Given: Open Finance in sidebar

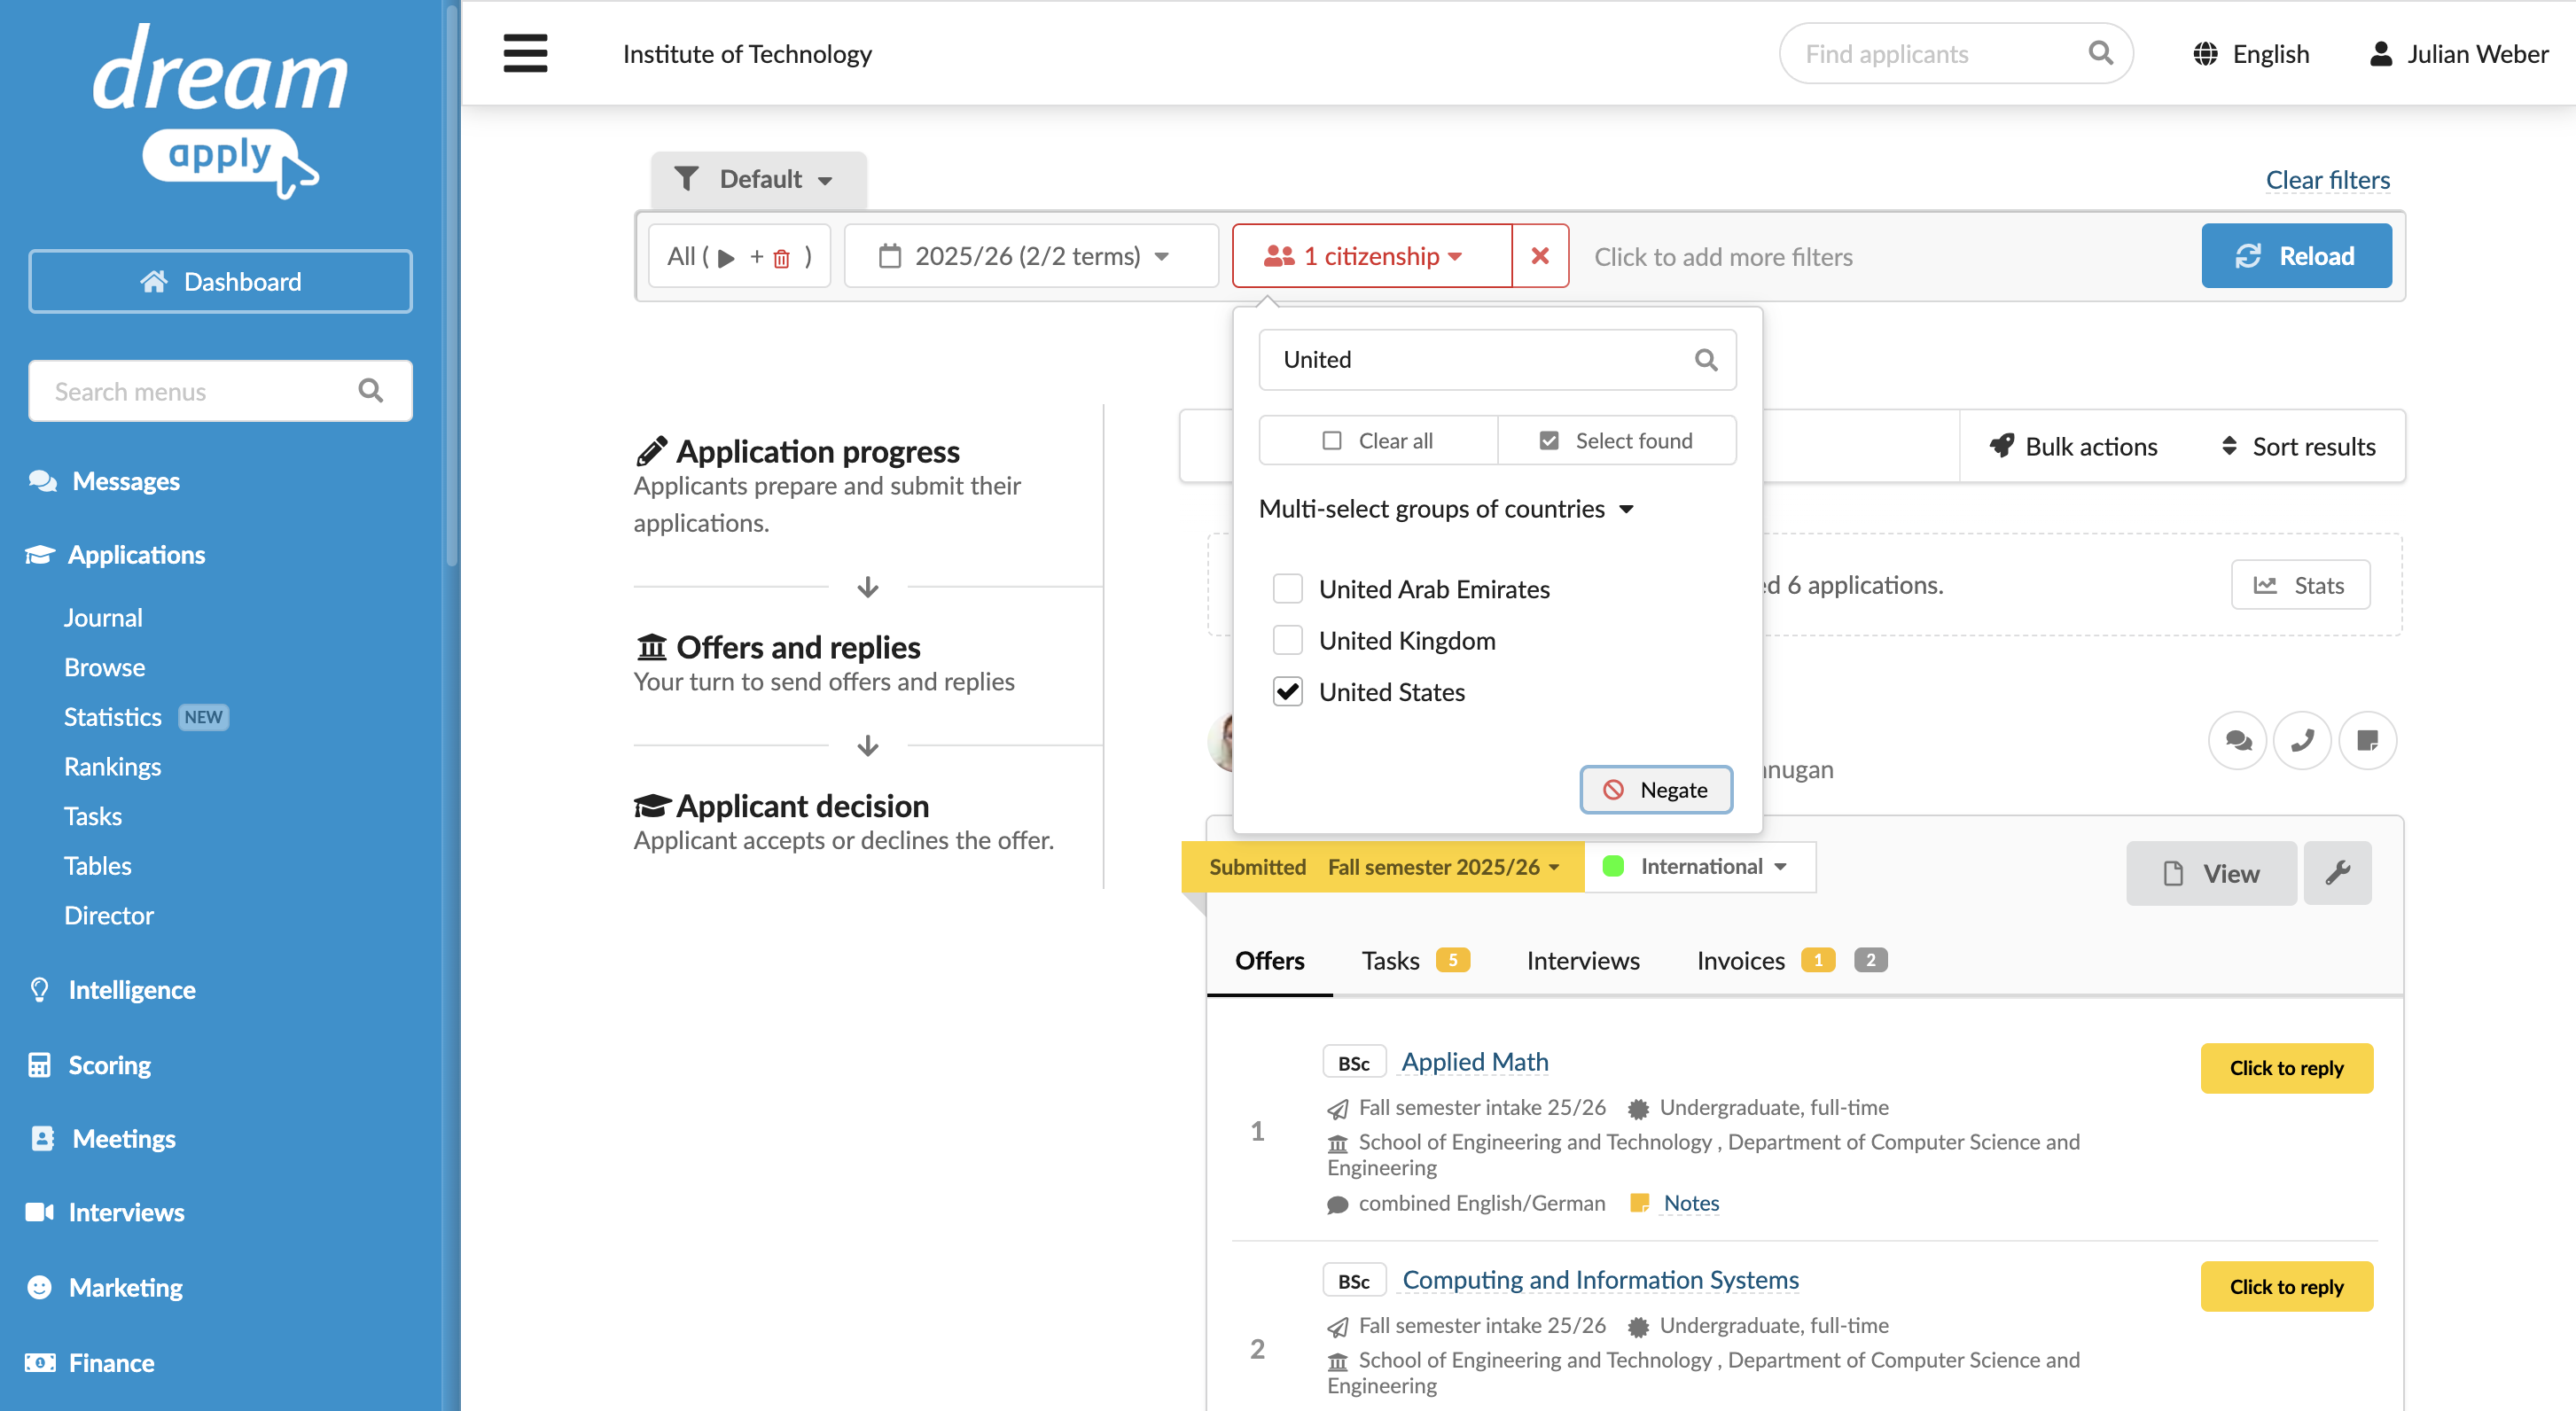Looking at the screenshot, I should click(x=111, y=1363).
